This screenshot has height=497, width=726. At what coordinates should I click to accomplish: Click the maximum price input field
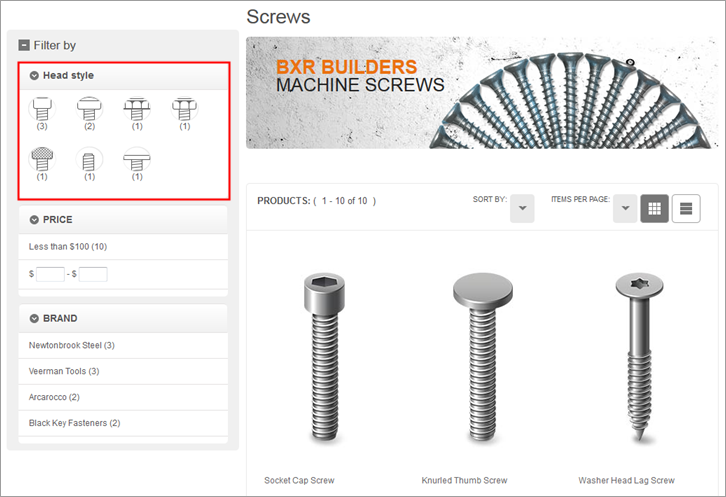93,274
